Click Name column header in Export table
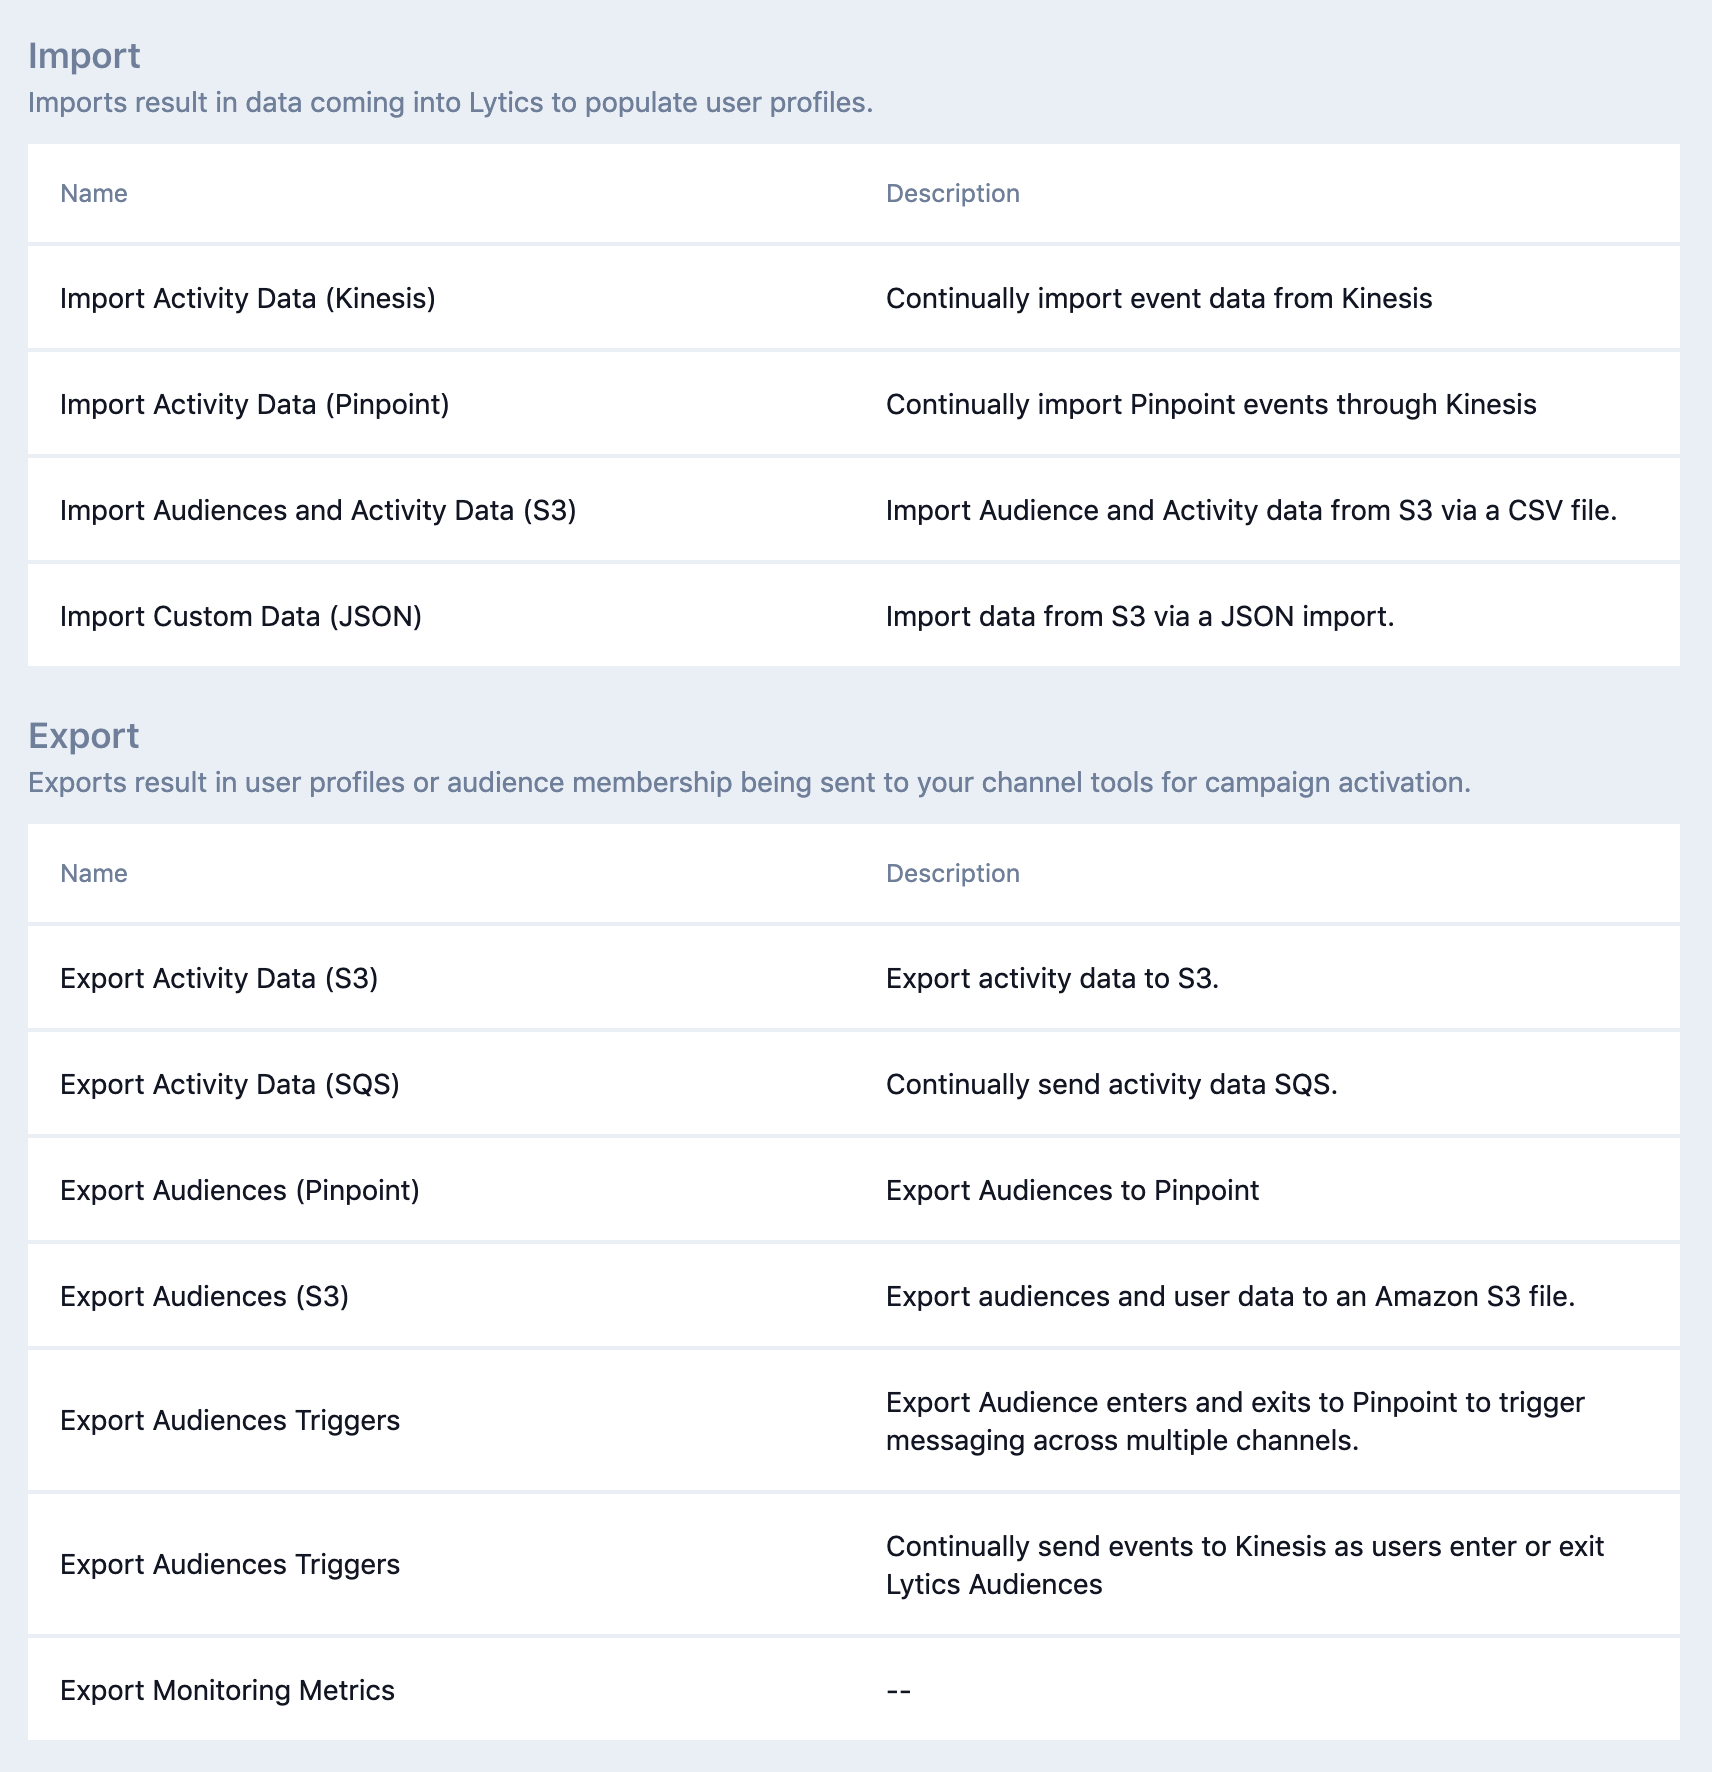1712x1772 pixels. coord(94,873)
